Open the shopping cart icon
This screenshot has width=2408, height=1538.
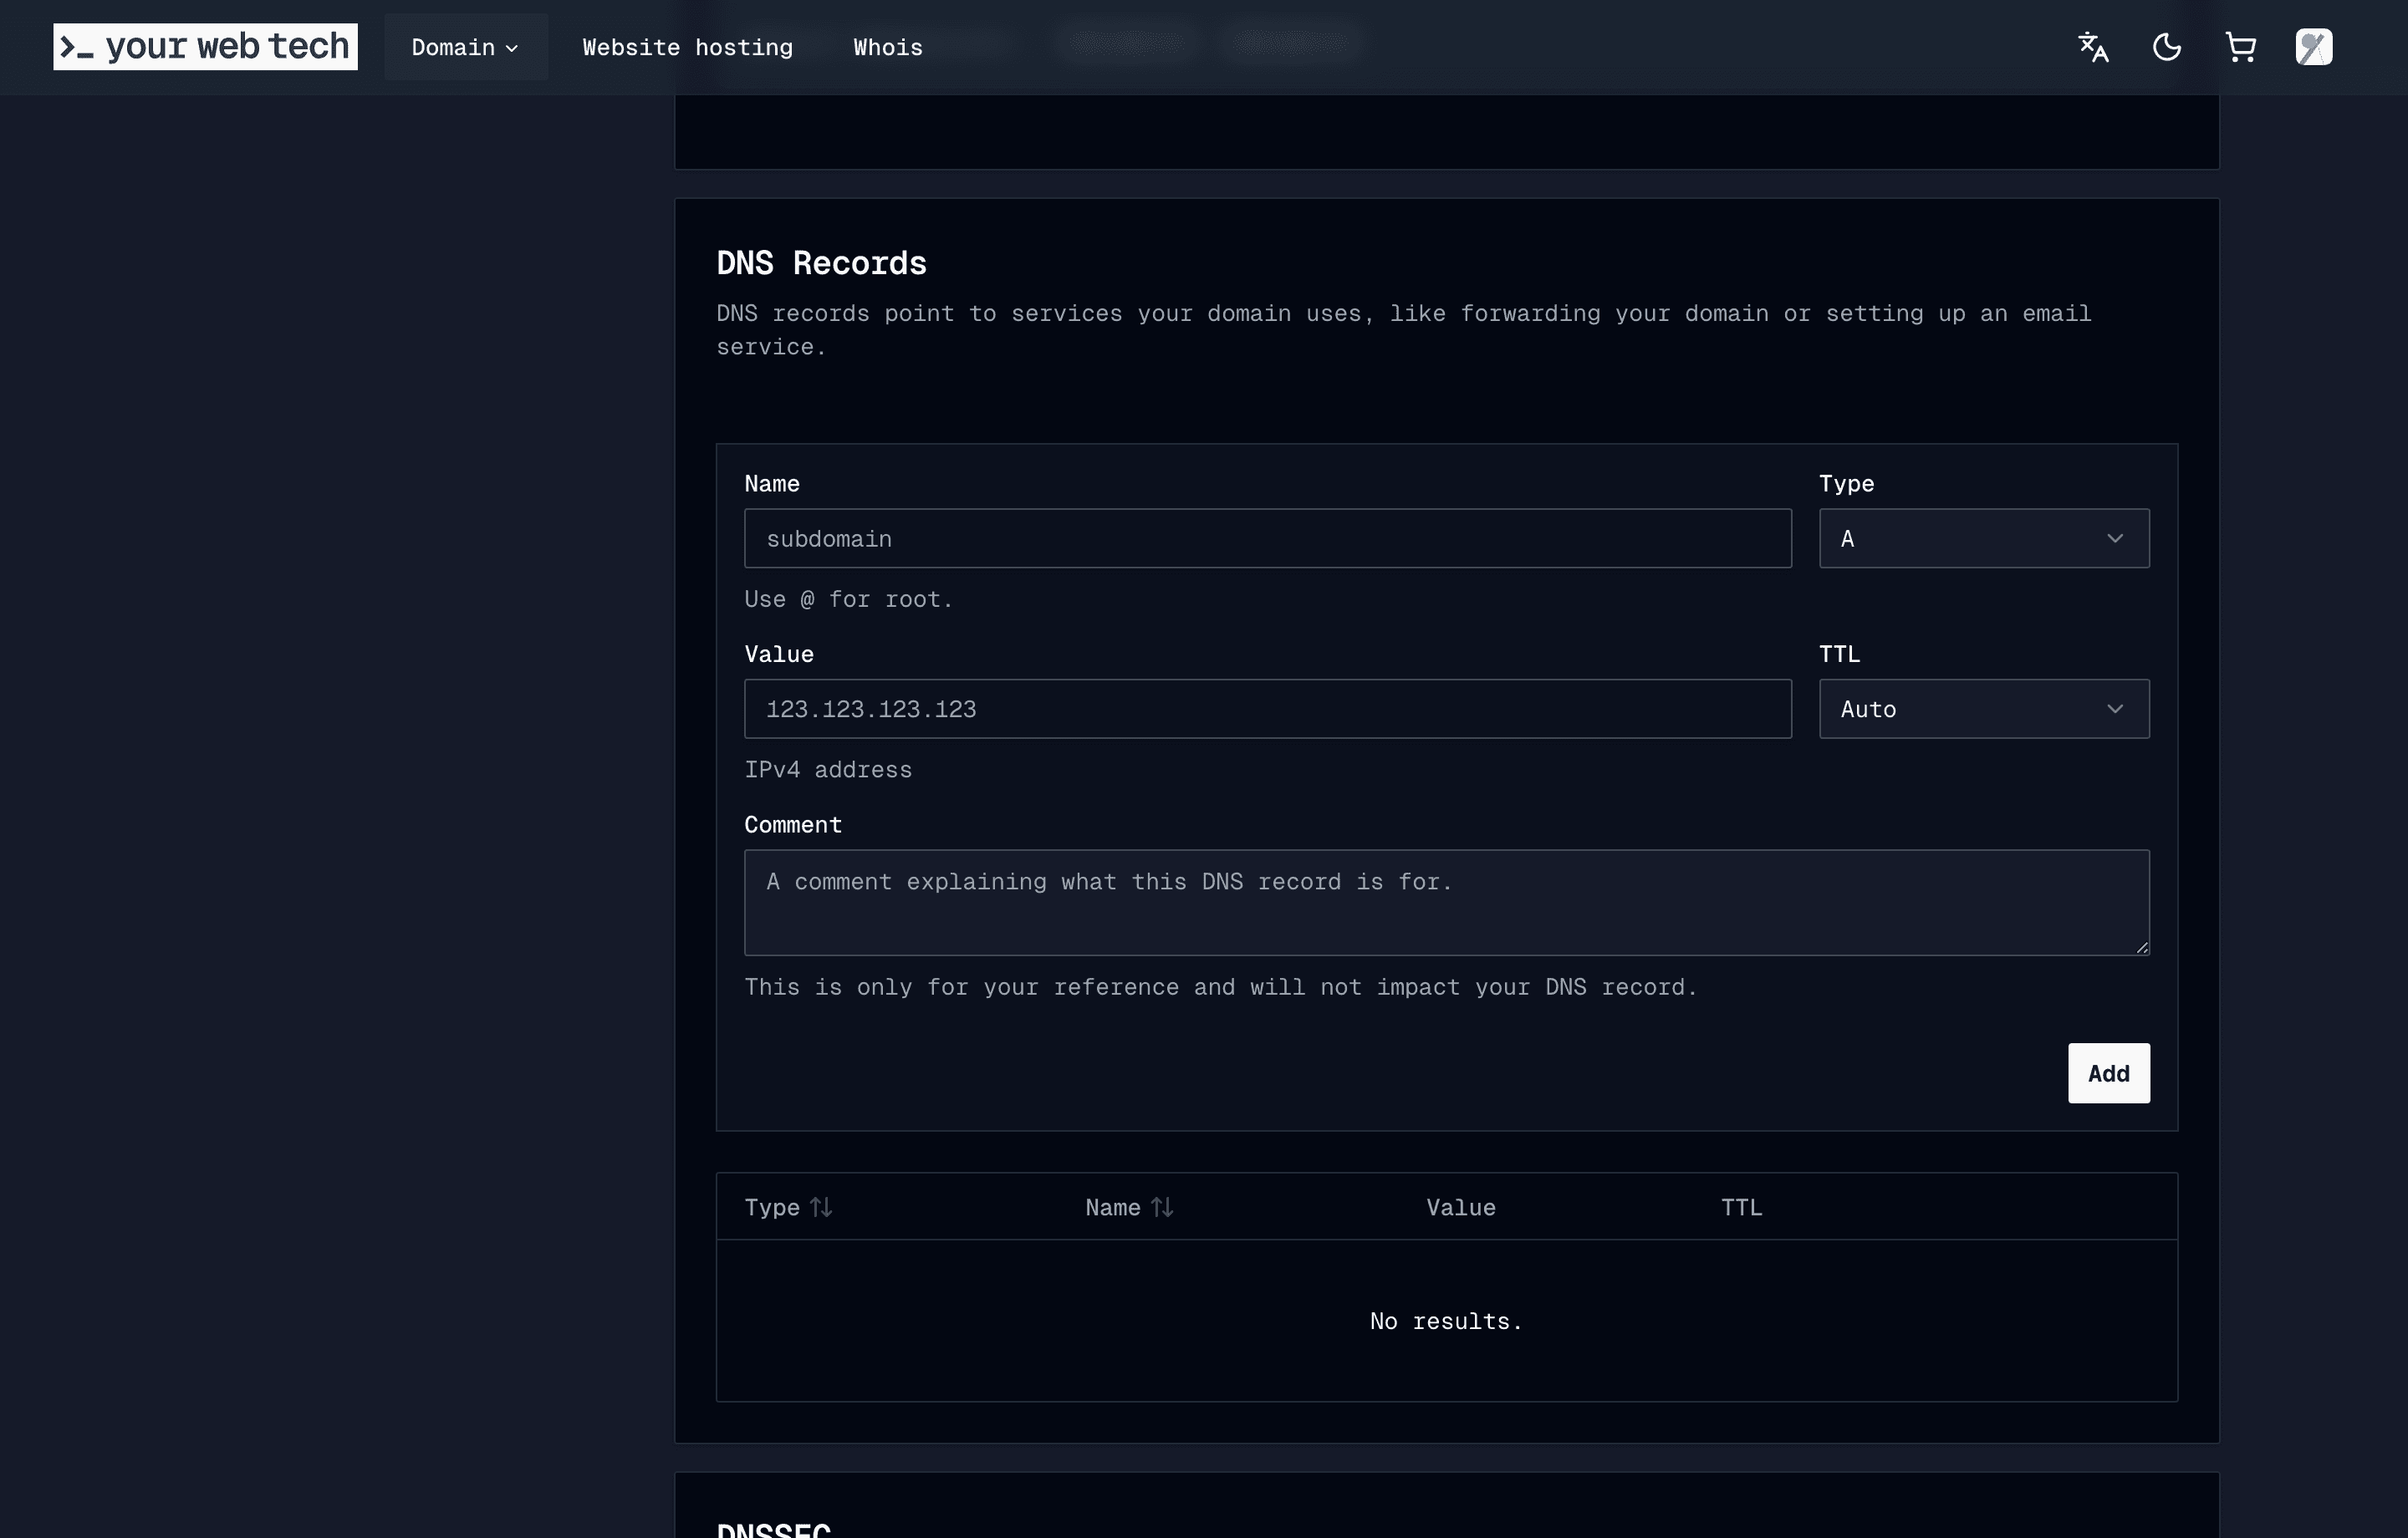coord(2241,47)
